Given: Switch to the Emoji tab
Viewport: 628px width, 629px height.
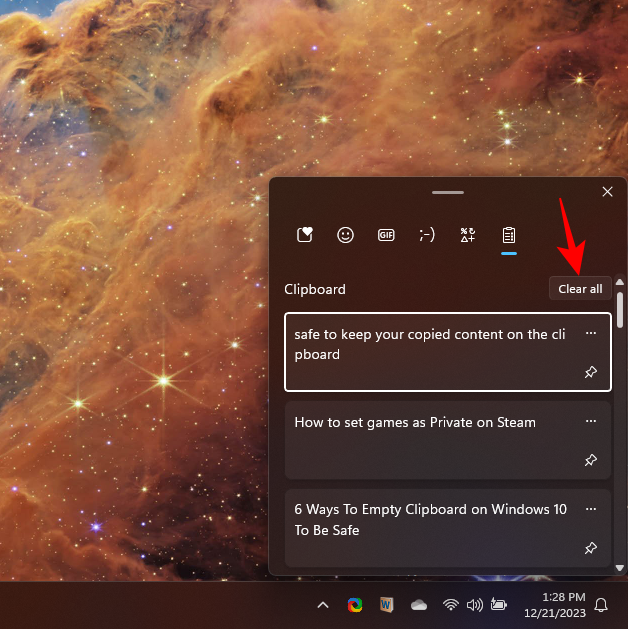Looking at the screenshot, I should click(345, 235).
